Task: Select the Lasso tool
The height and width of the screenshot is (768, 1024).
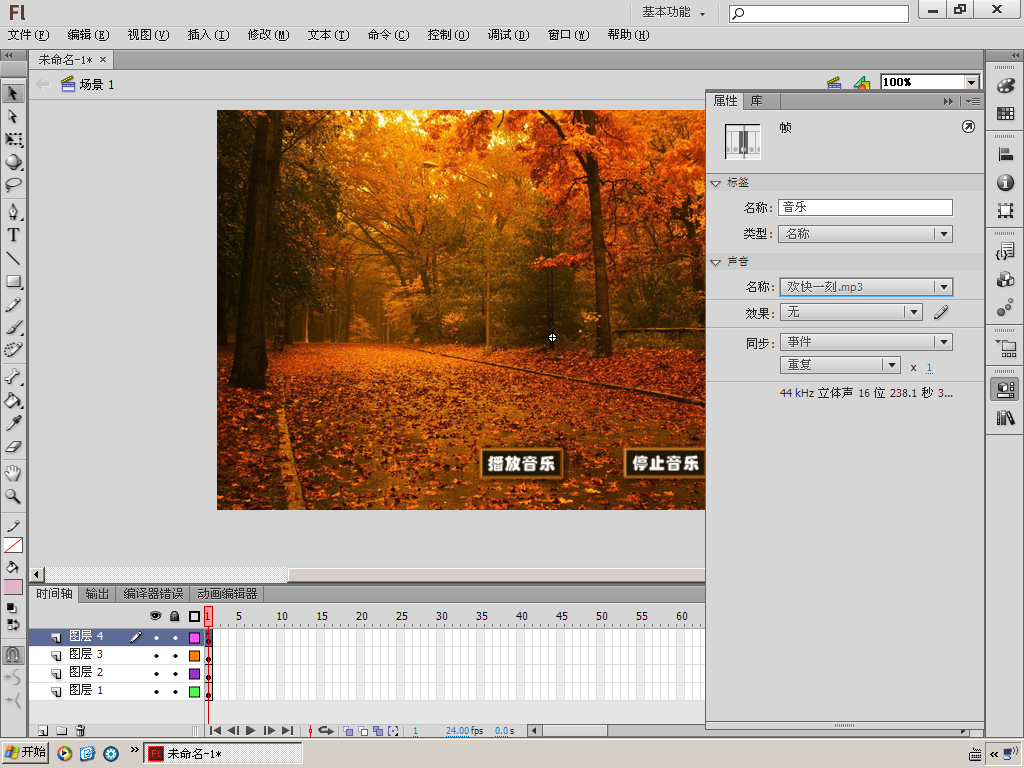Action: point(12,185)
